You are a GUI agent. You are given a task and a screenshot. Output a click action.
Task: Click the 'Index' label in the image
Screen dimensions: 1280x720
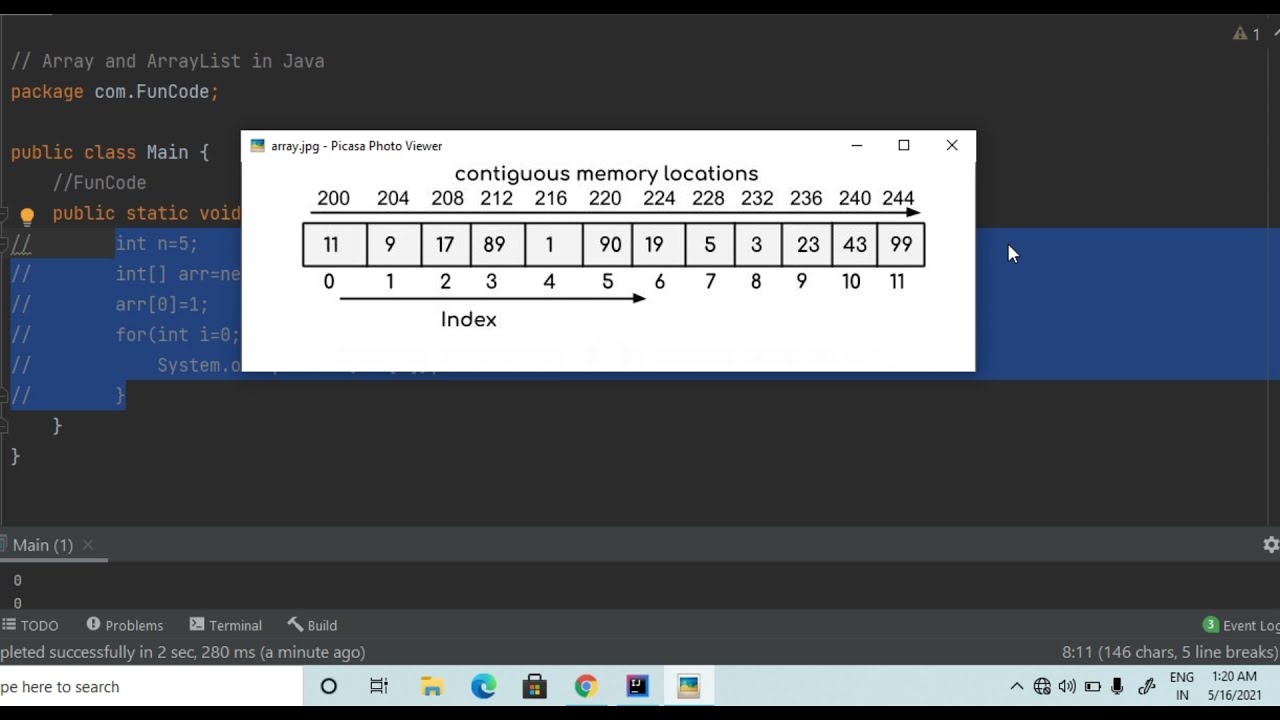coord(468,320)
